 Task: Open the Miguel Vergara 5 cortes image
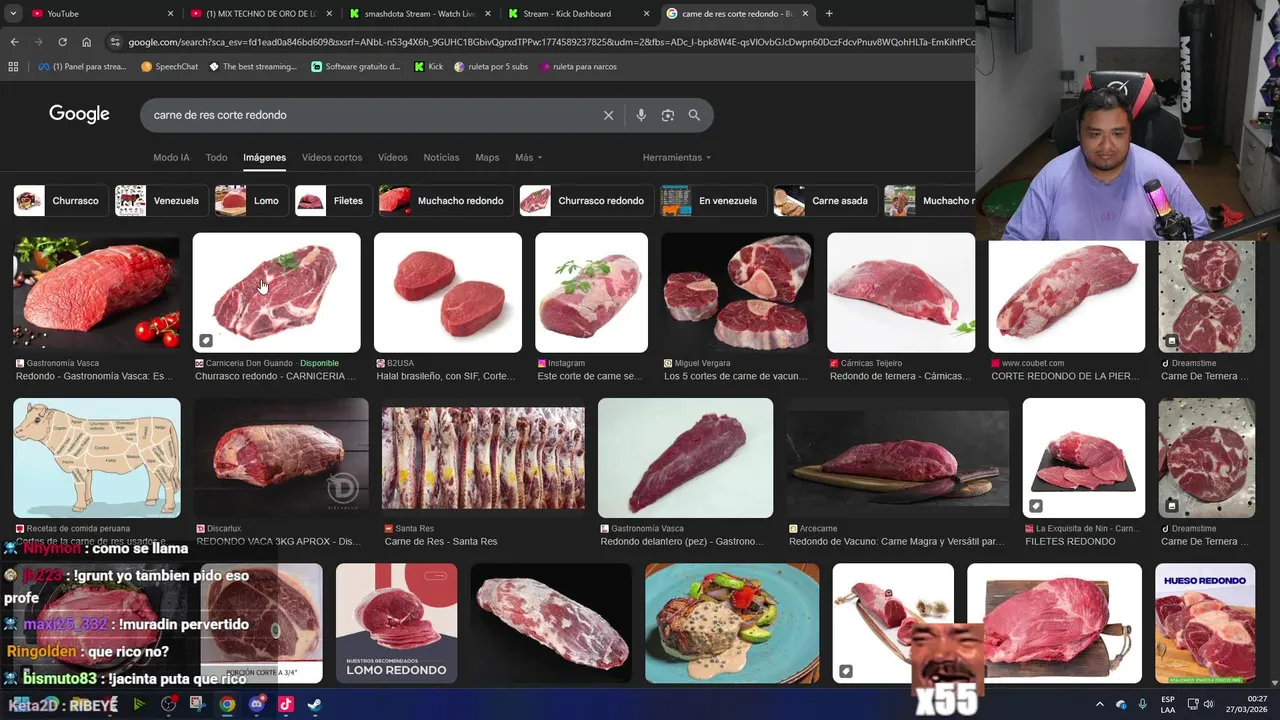click(737, 293)
